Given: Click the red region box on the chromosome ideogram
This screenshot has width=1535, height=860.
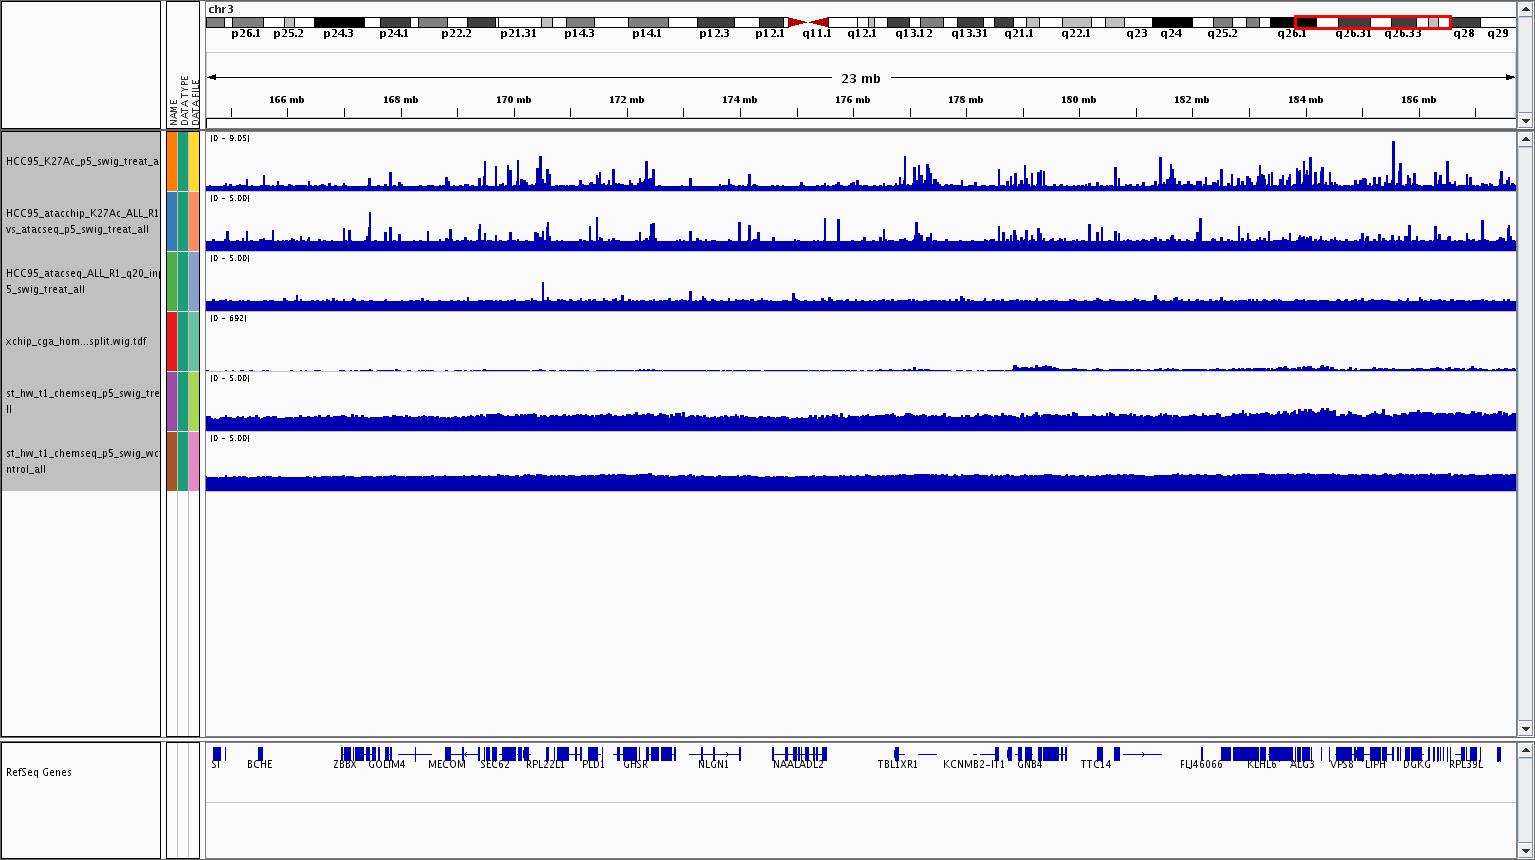Looking at the screenshot, I should 1371,22.
